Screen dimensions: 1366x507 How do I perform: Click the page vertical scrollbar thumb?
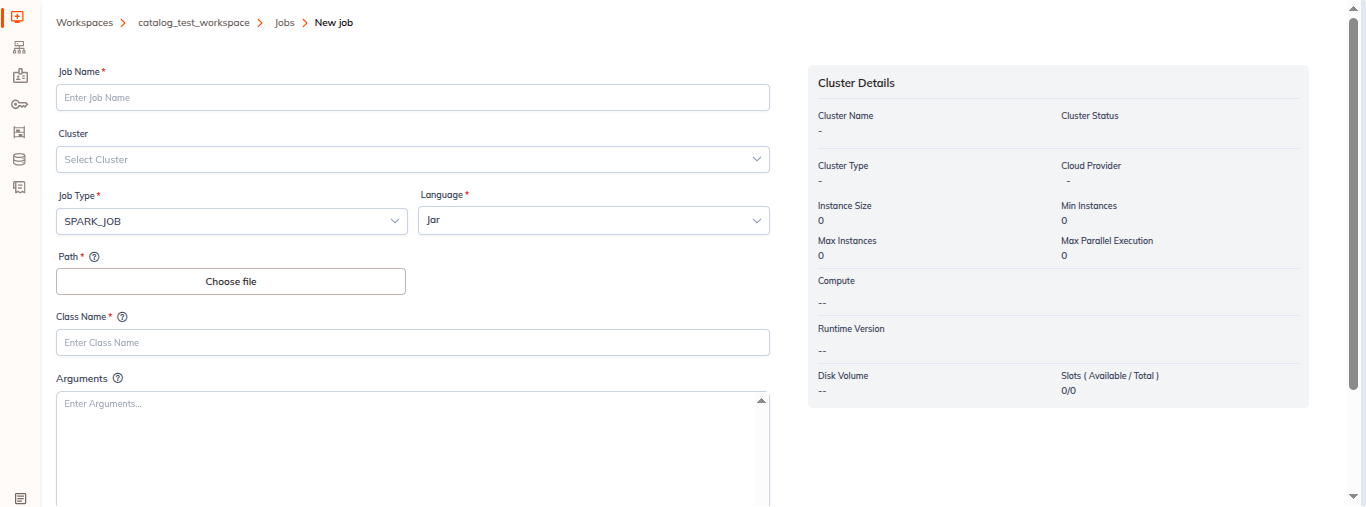click(1354, 203)
